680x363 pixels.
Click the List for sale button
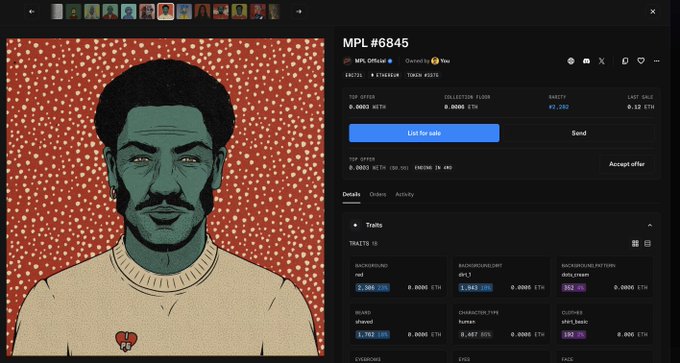coord(424,133)
